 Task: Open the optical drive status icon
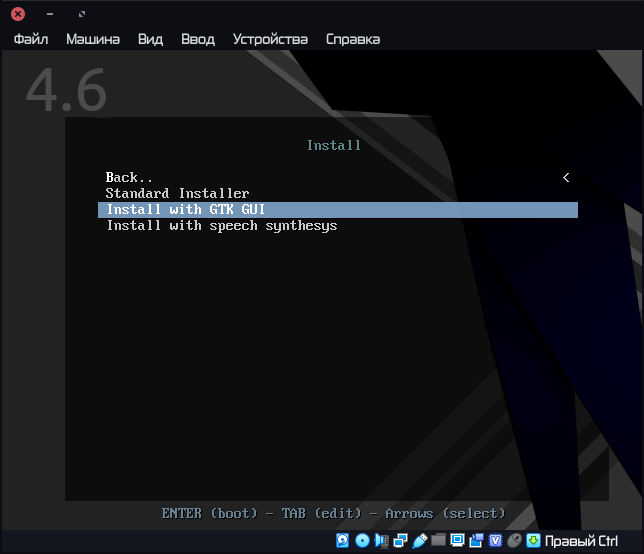pyautogui.click(x=362, y=541)
